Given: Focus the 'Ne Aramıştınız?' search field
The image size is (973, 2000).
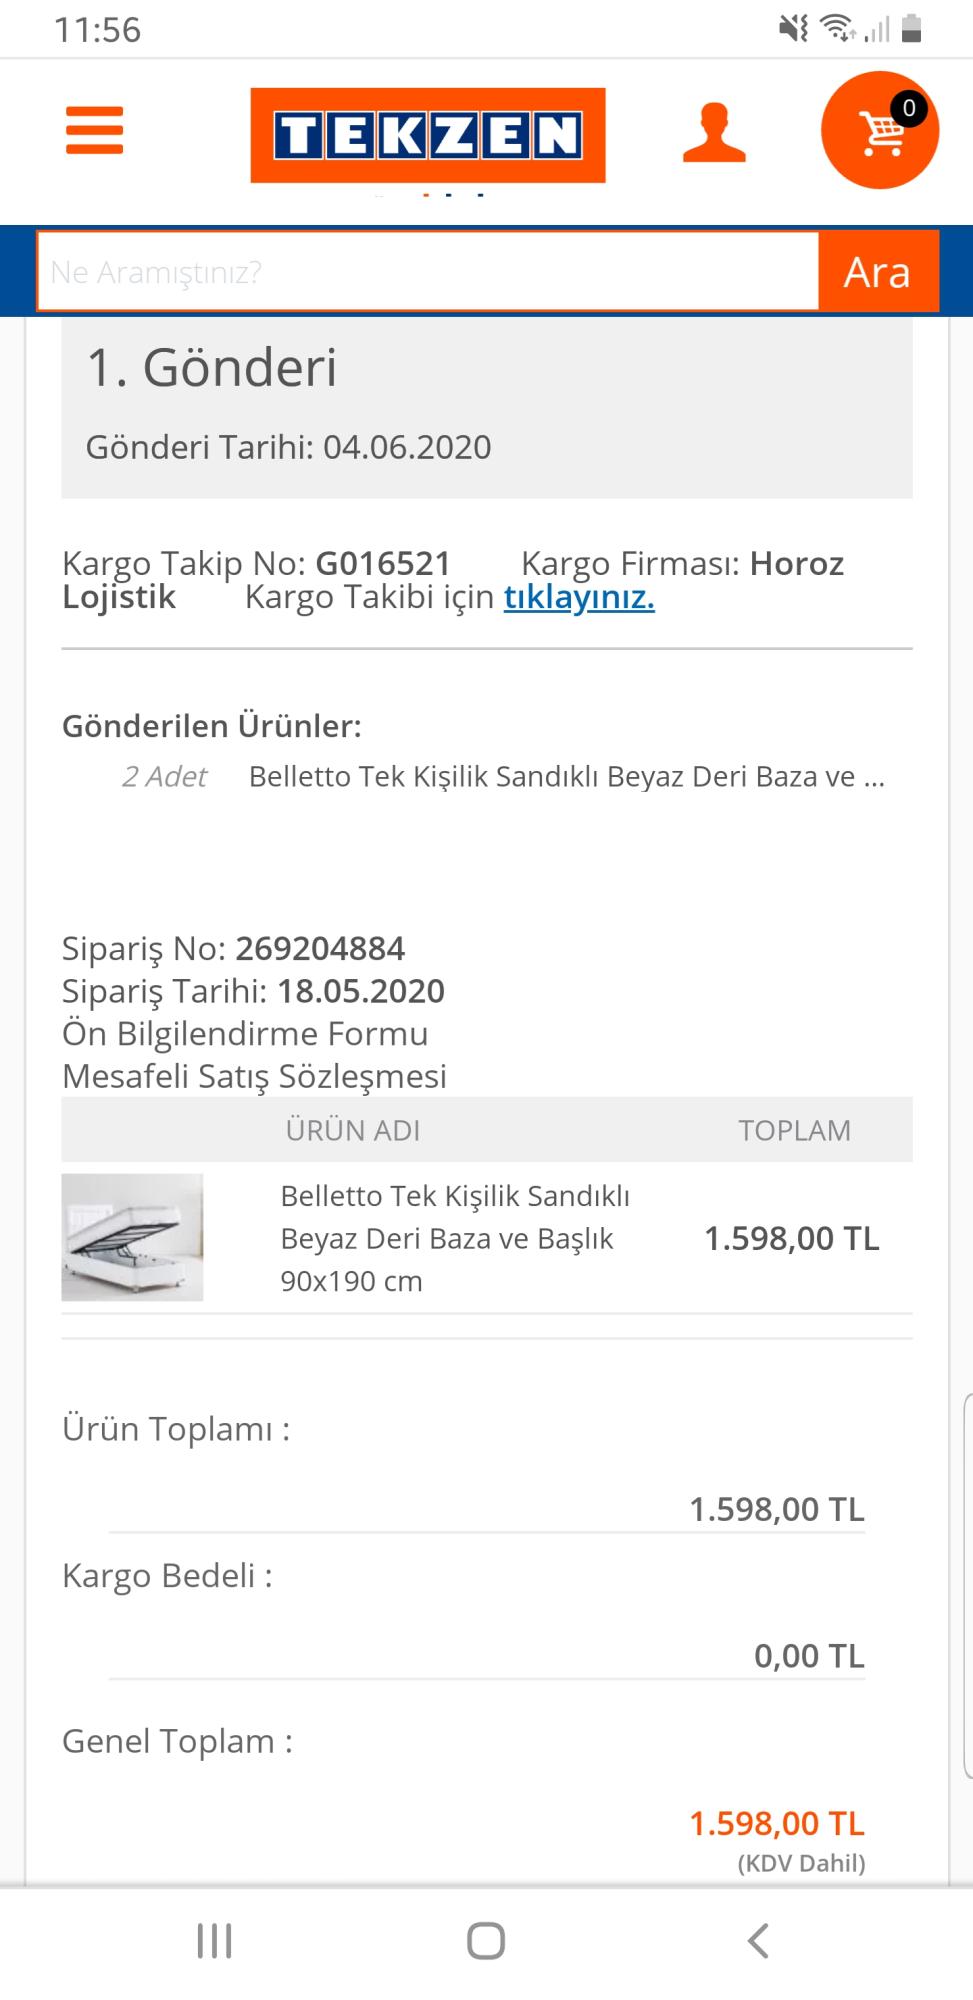Looking at the screenshot, I should click(x=428, y=272).
